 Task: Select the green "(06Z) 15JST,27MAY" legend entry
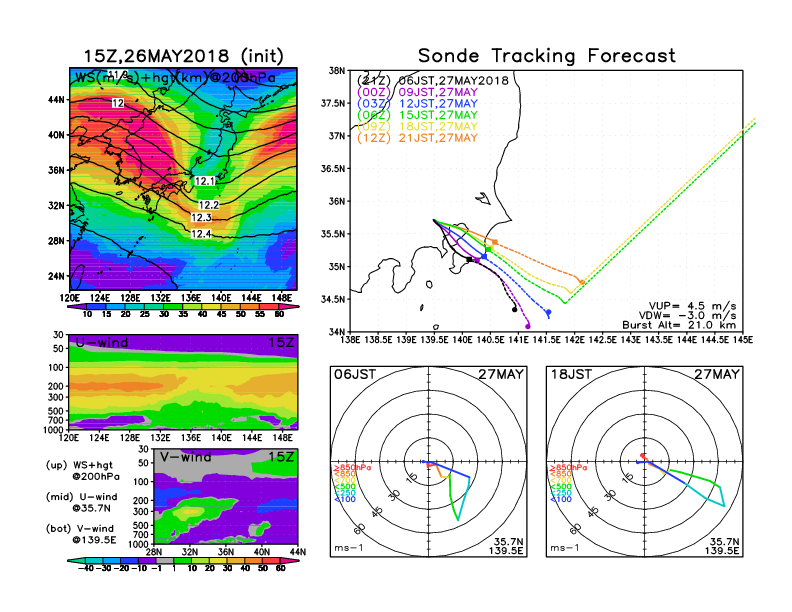click(x=417, y=115)
